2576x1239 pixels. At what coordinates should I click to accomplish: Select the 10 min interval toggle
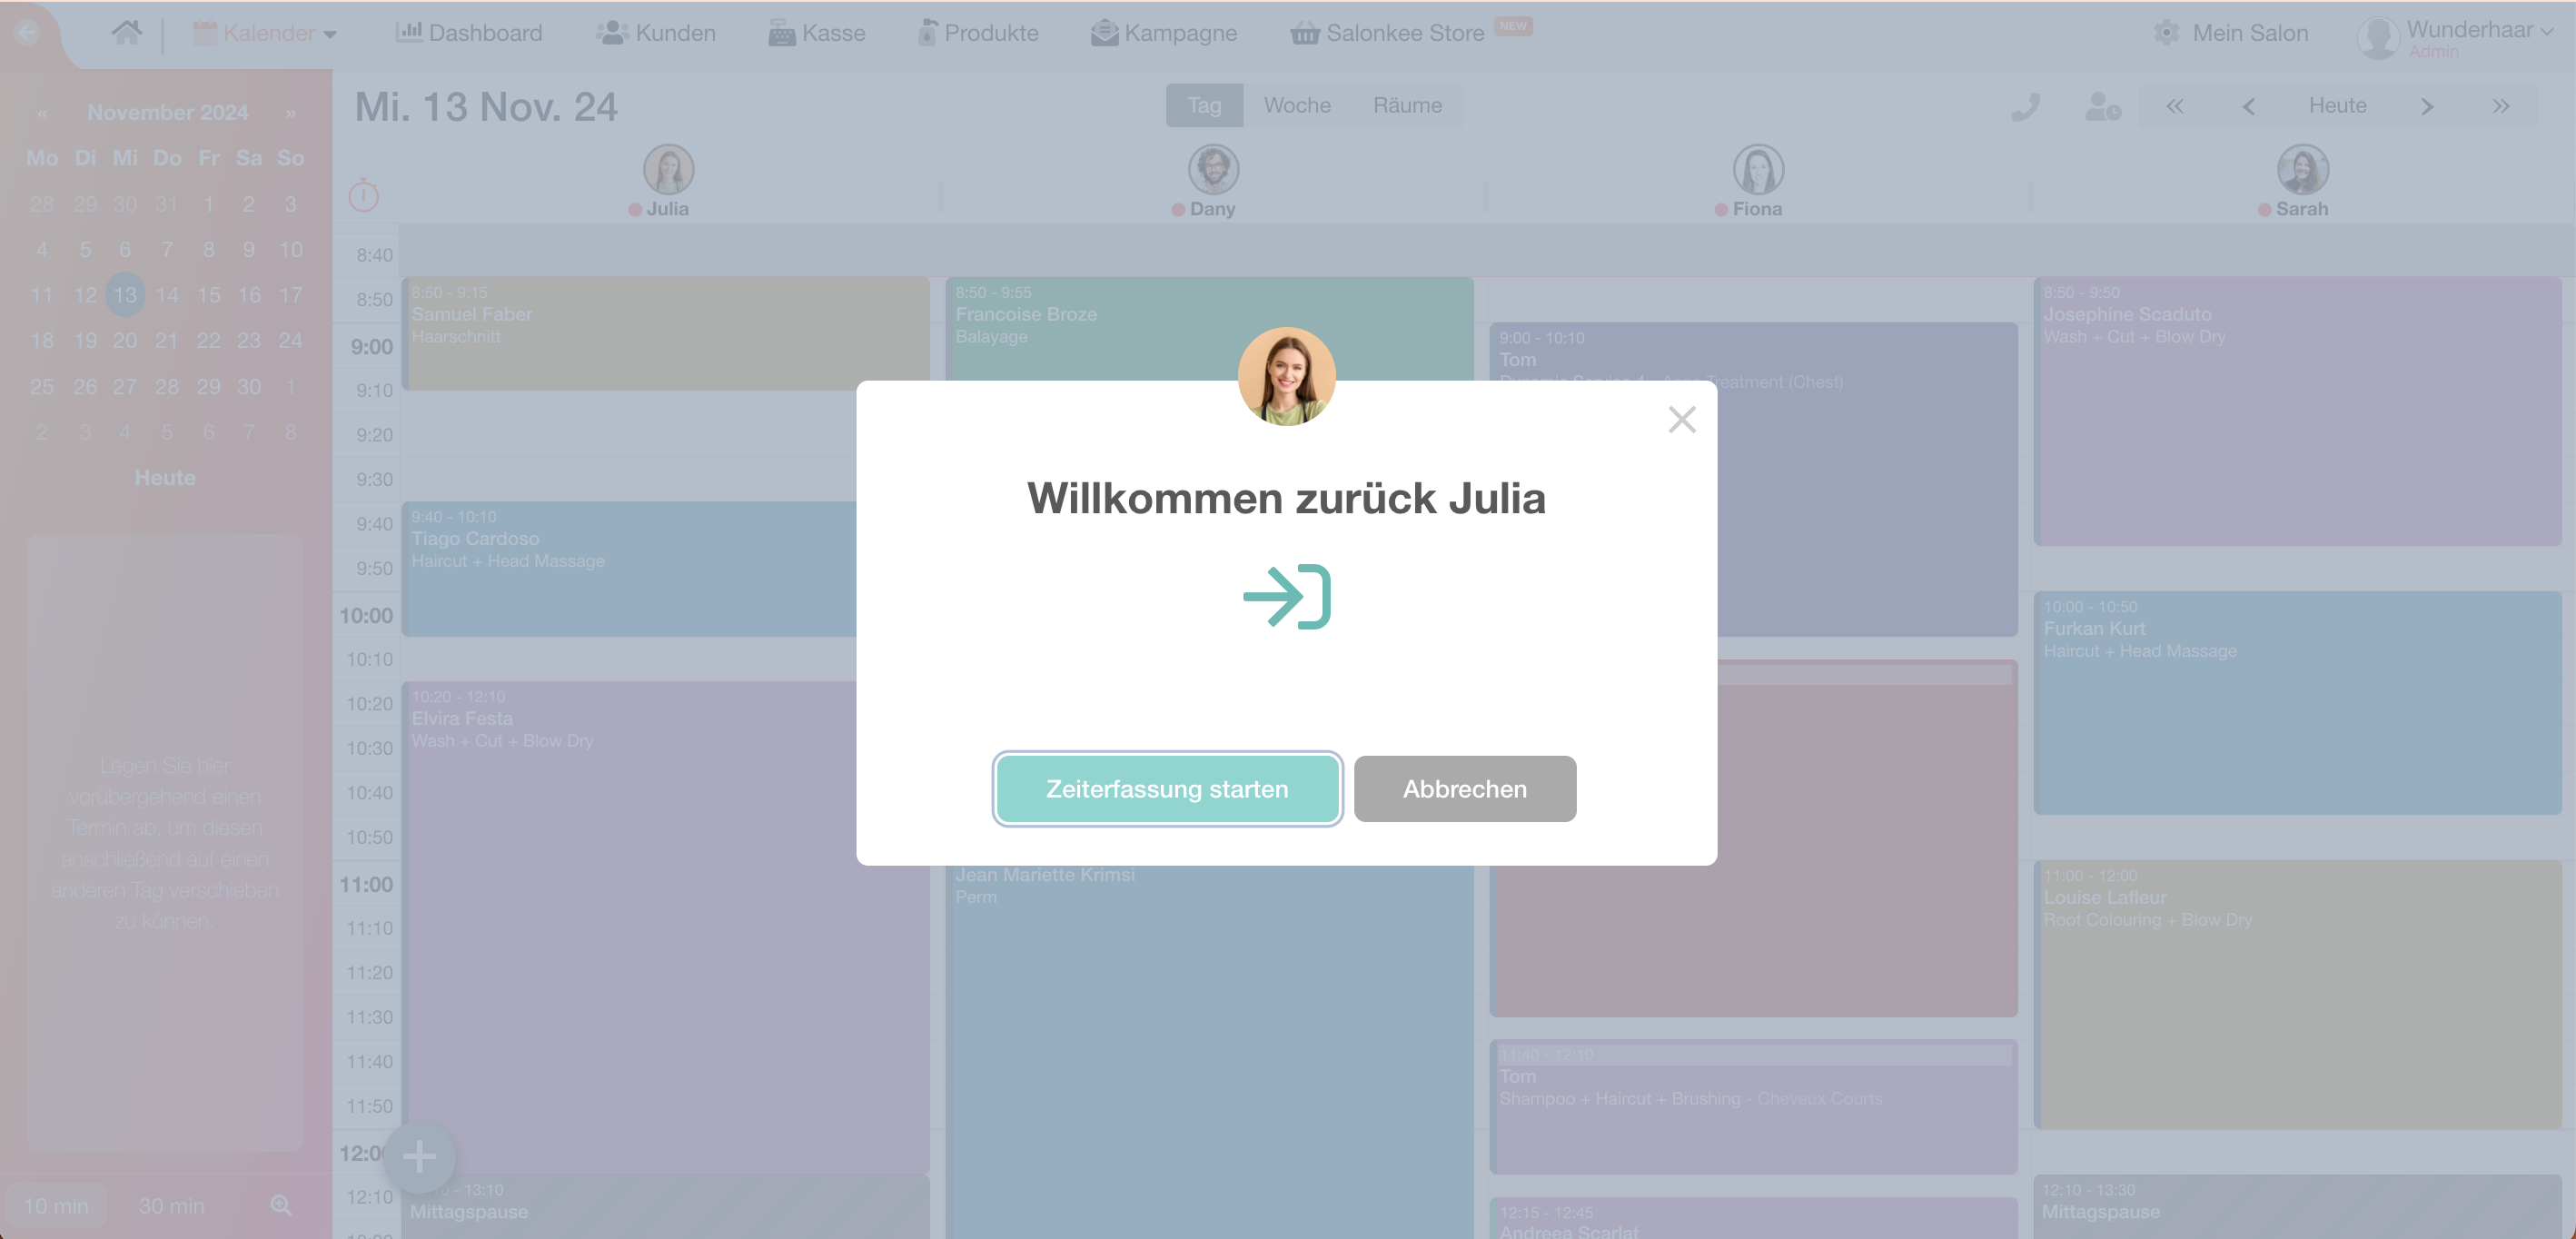56,1205
